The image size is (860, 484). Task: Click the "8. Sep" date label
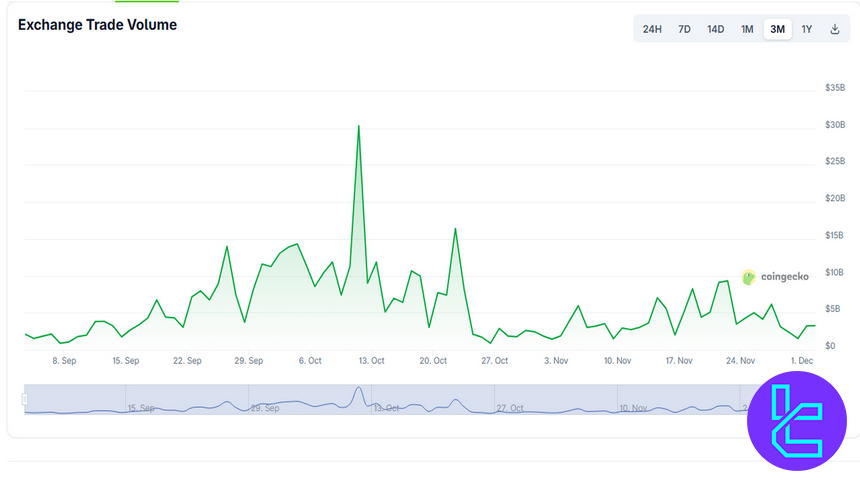coord(64,361)
